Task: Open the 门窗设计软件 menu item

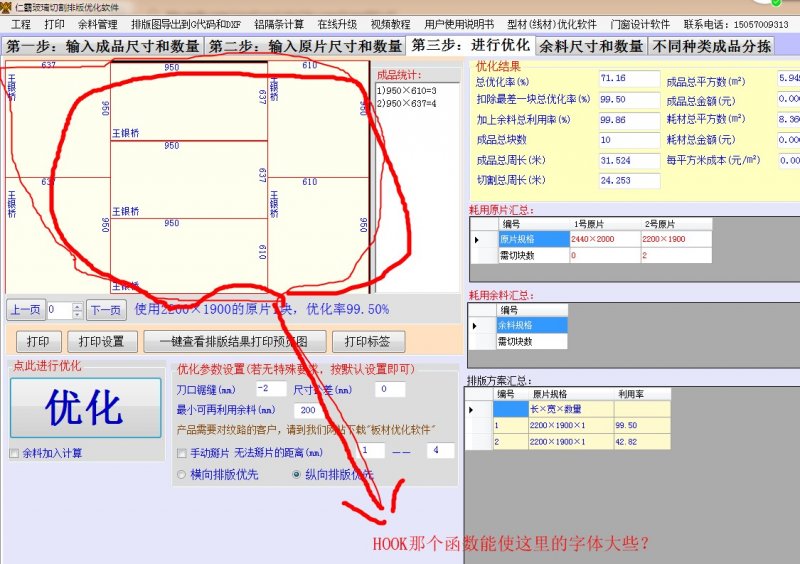Action: pos(640,24)
